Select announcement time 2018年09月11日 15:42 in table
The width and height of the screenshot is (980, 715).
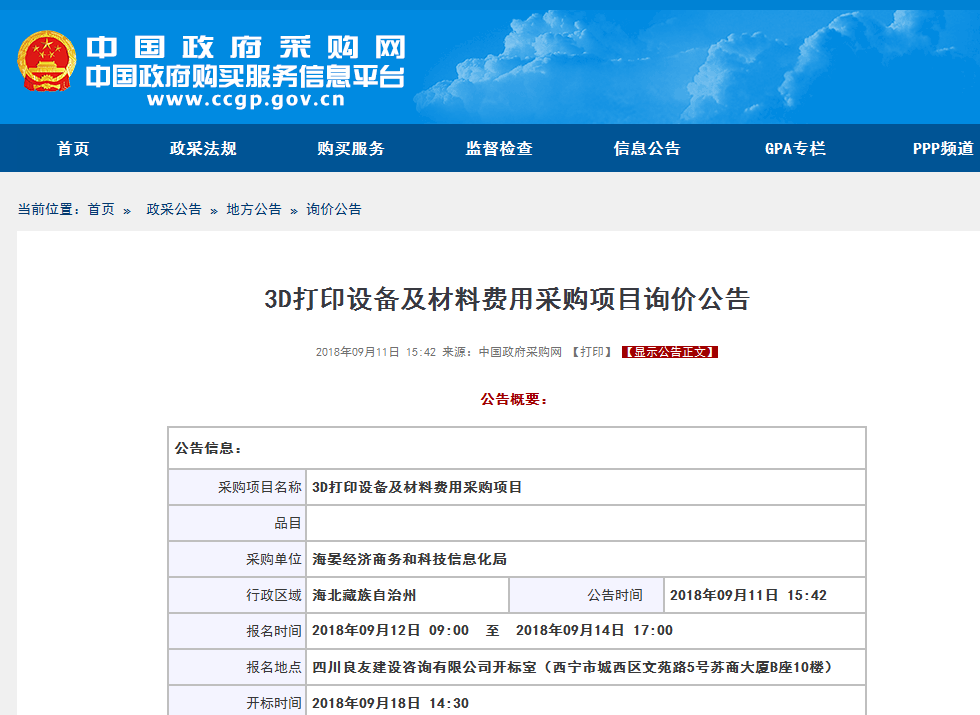[x=748, y=595]
